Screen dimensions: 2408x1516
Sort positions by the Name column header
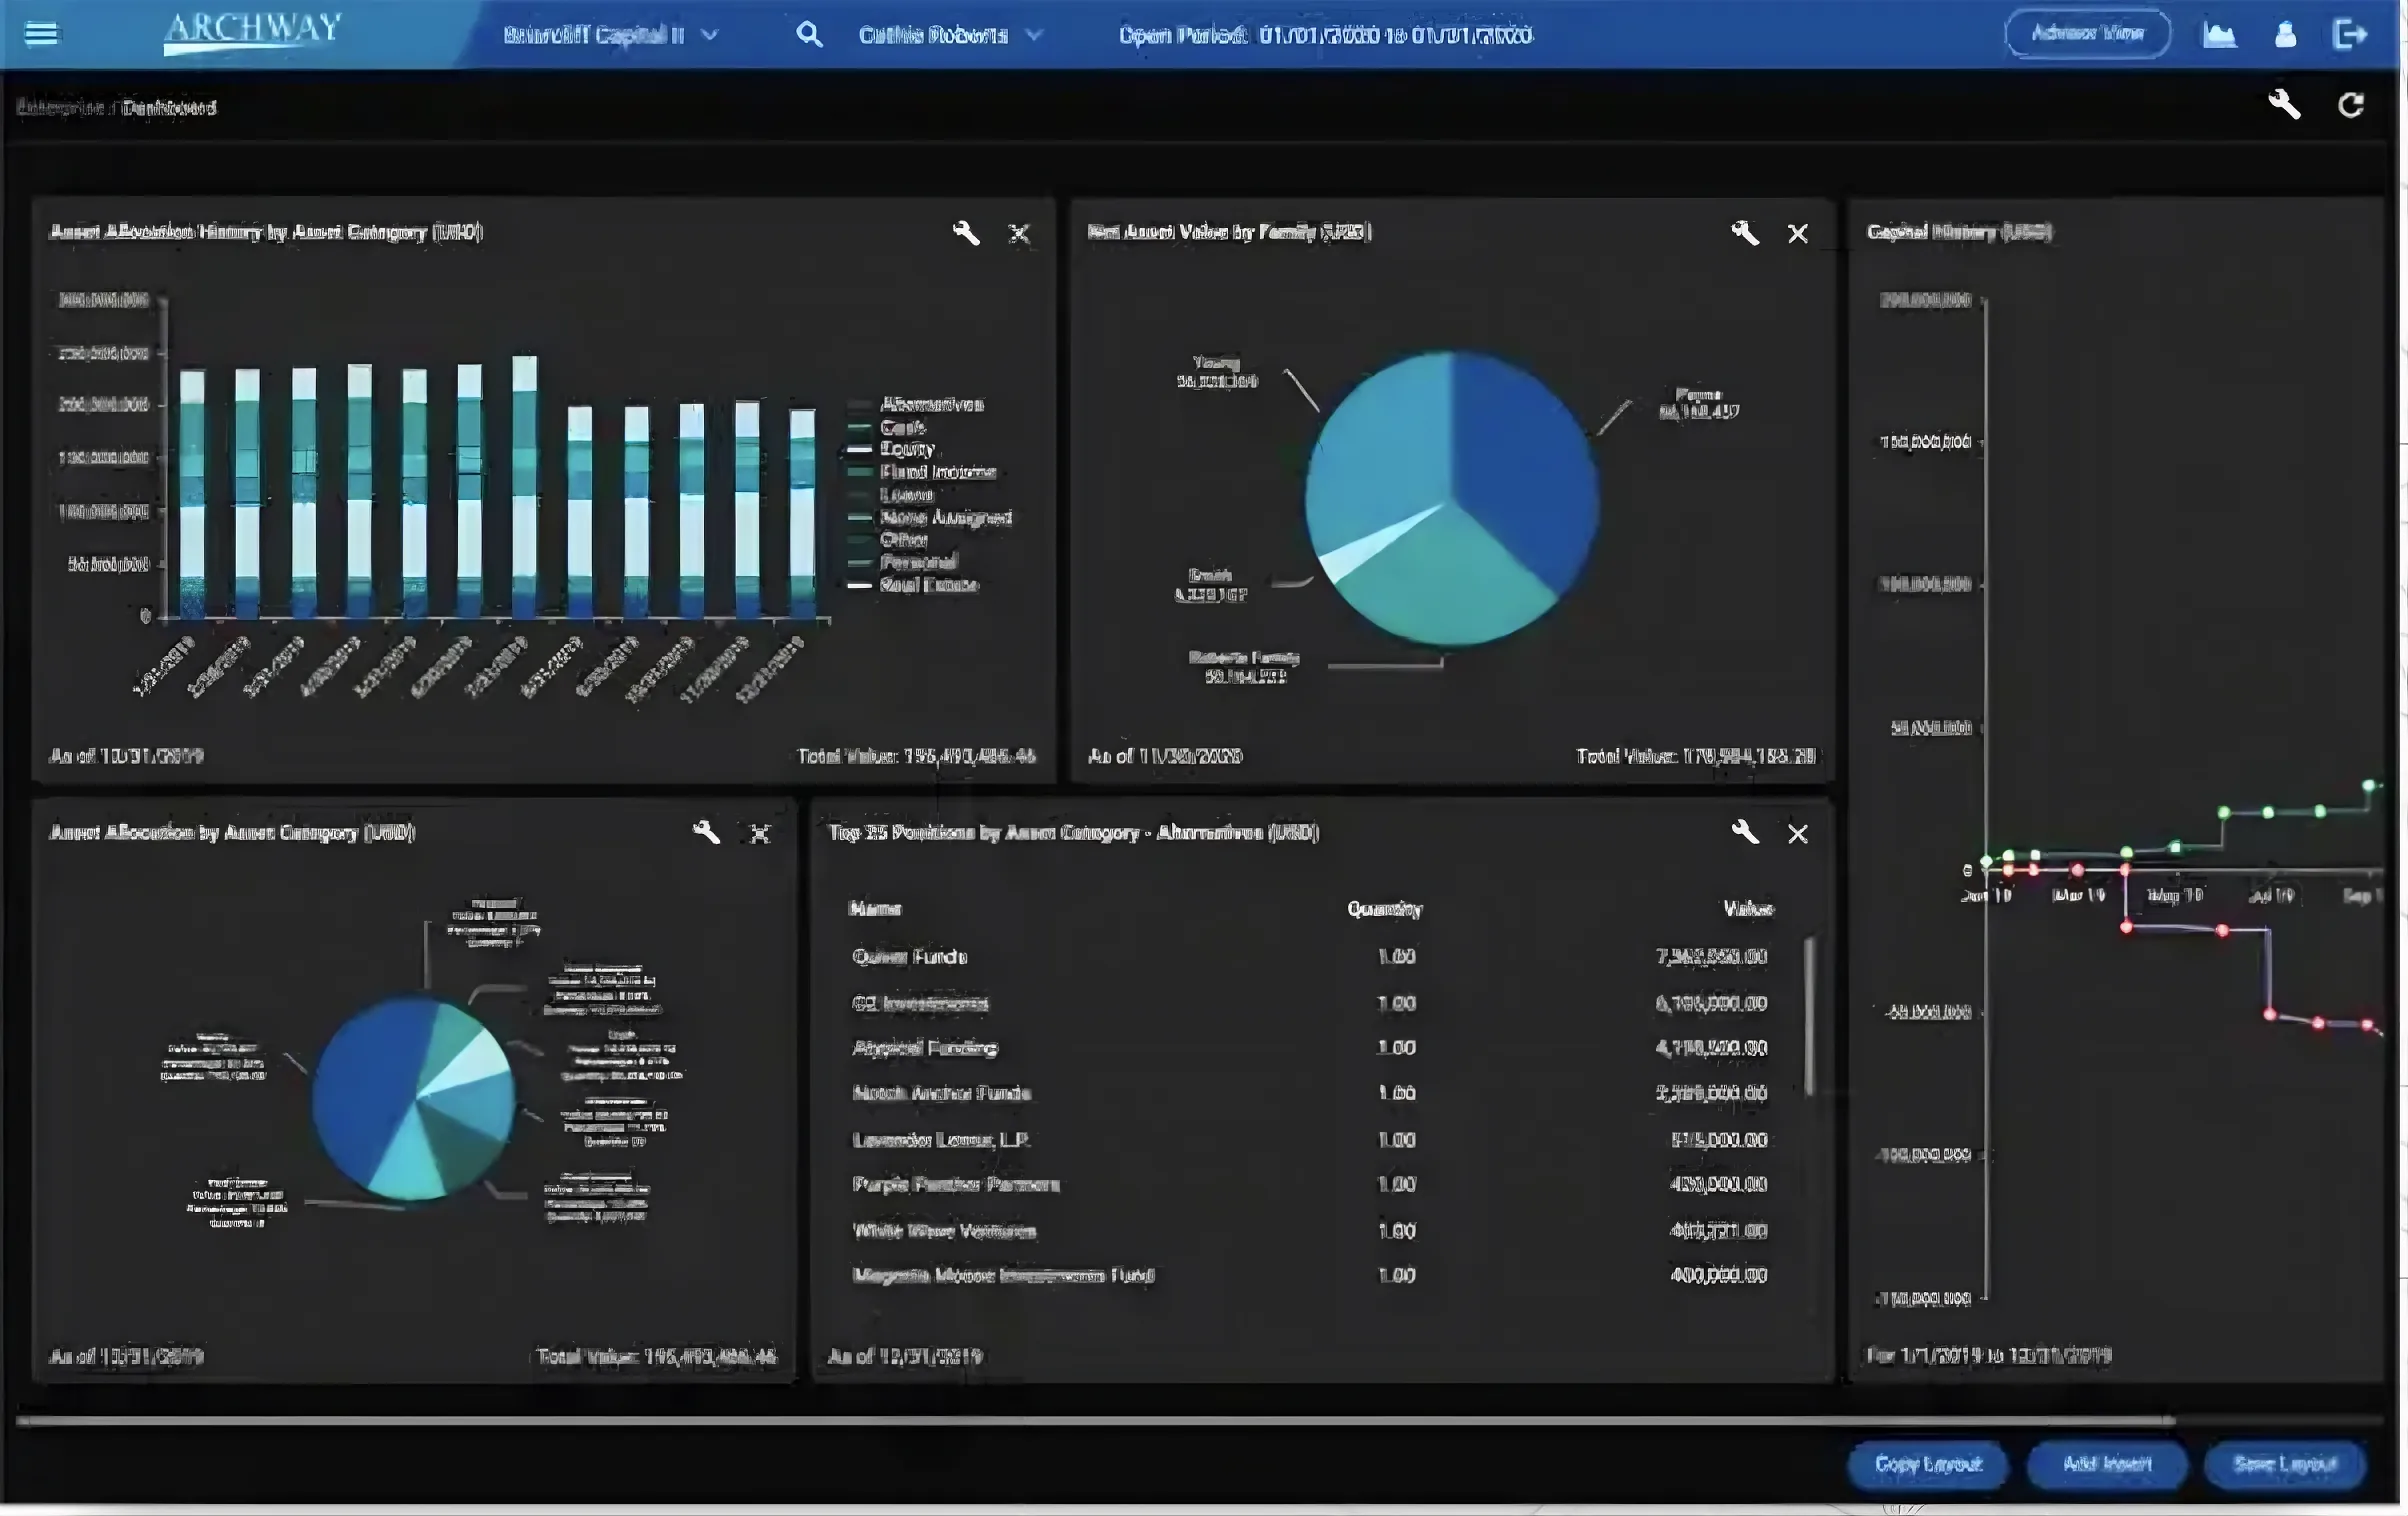875,908
